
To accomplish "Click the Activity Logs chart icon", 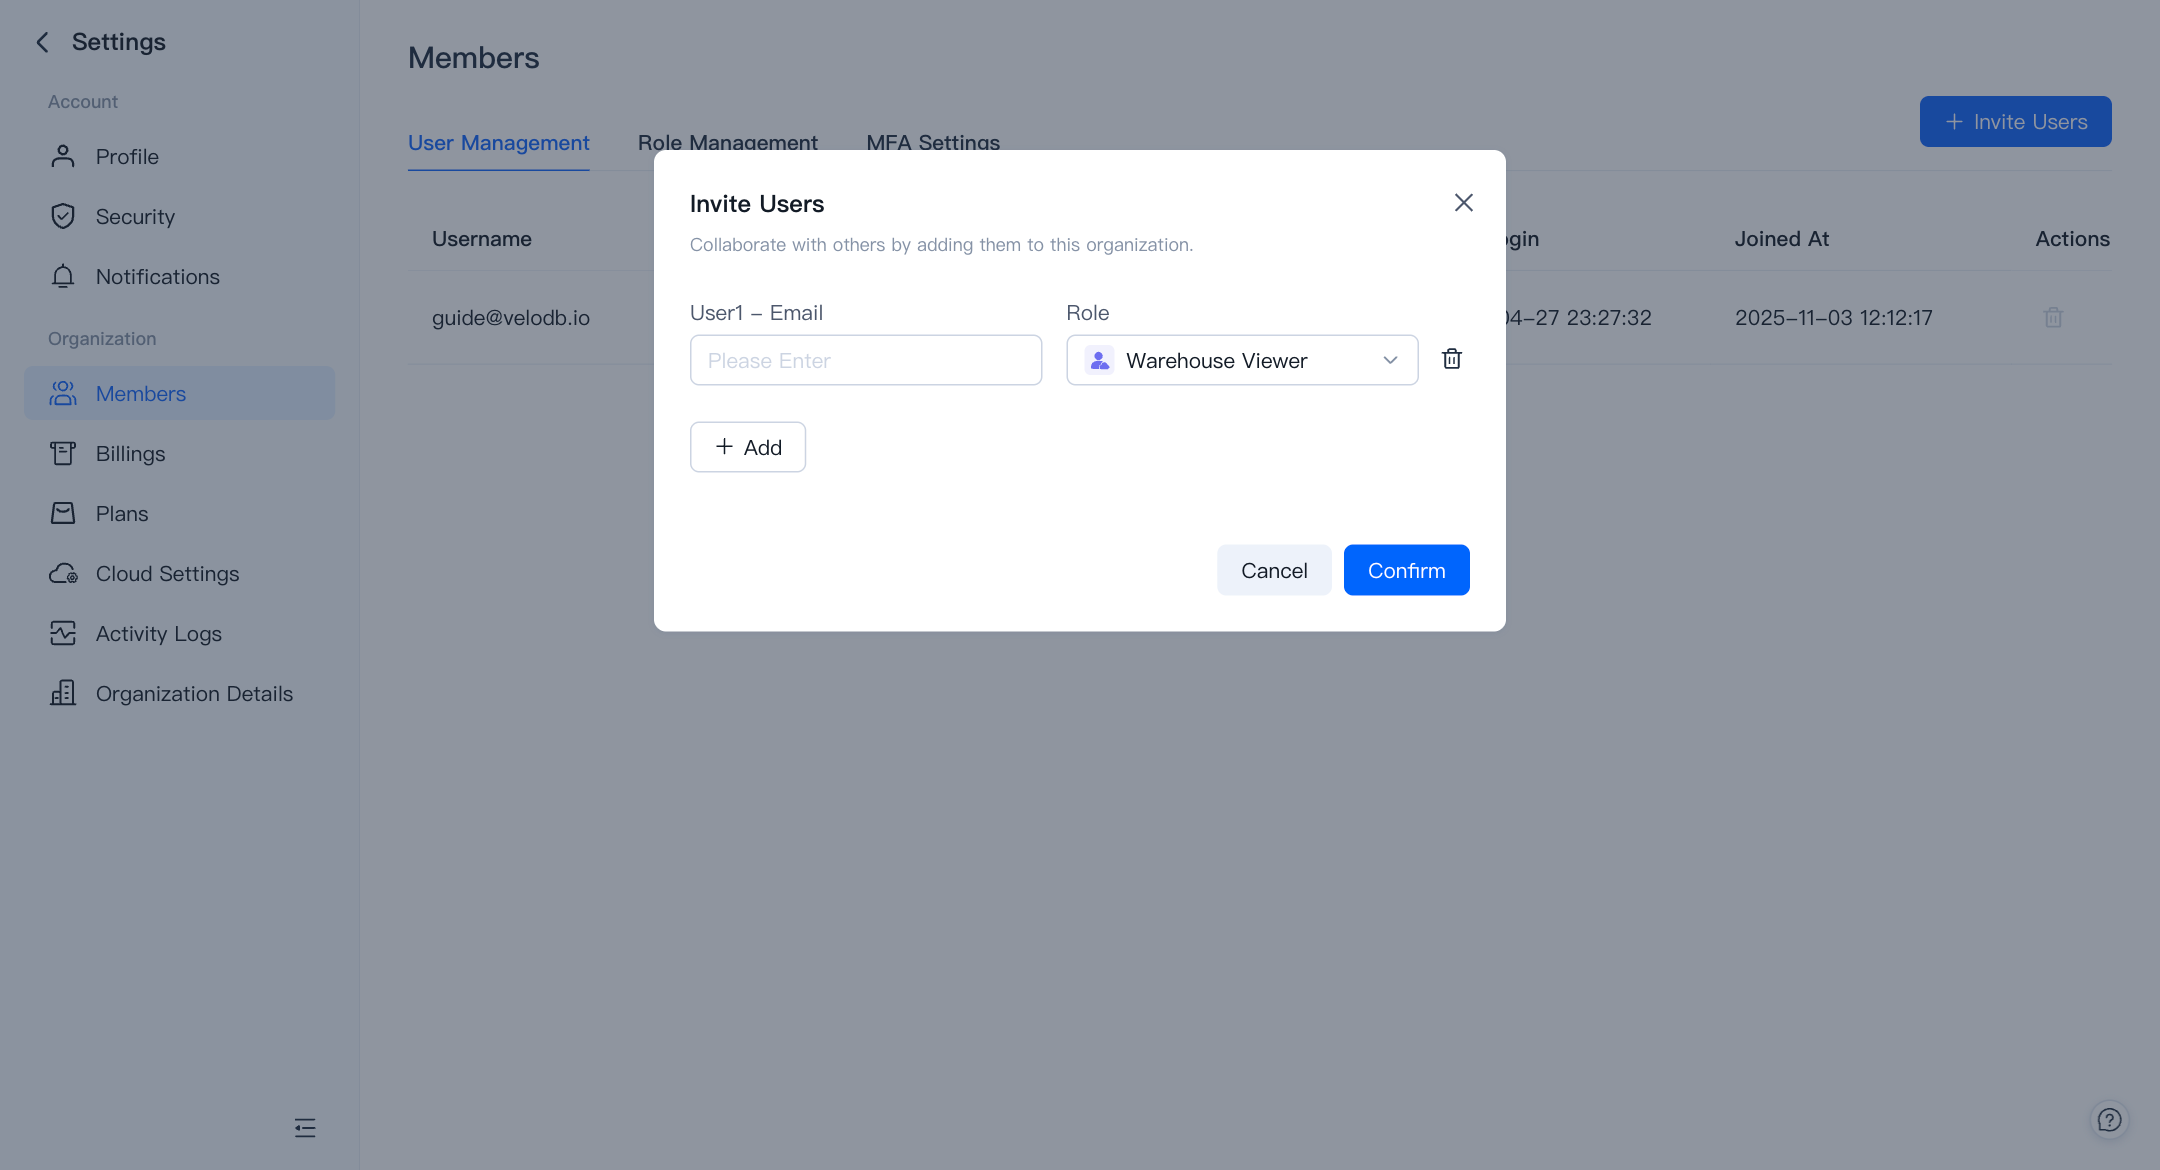I will pos(62,633).
